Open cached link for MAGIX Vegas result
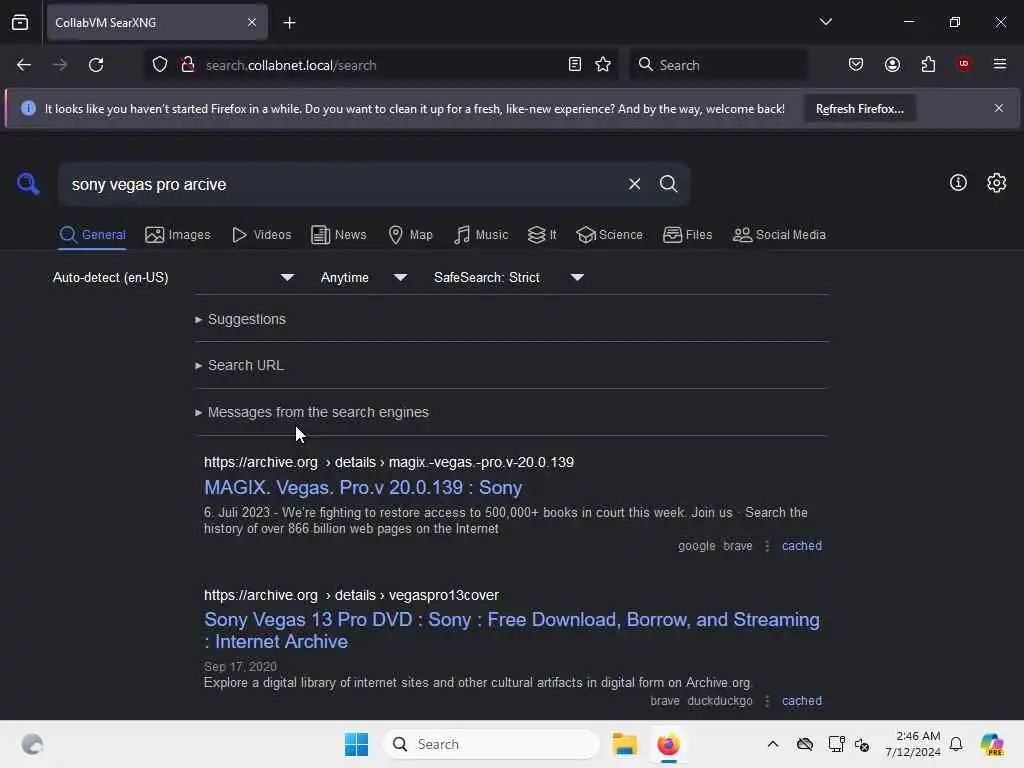This screenshot has width=1024, height=768. (x=802, y=546)
